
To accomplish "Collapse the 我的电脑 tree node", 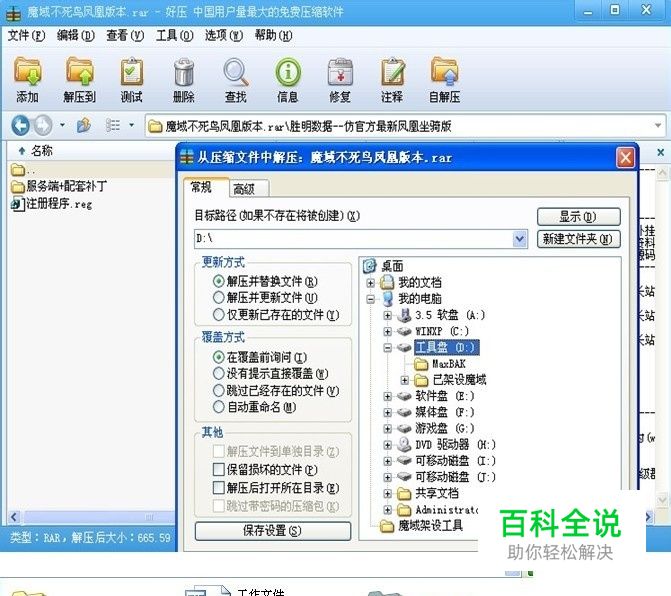I will pos(371,299).
